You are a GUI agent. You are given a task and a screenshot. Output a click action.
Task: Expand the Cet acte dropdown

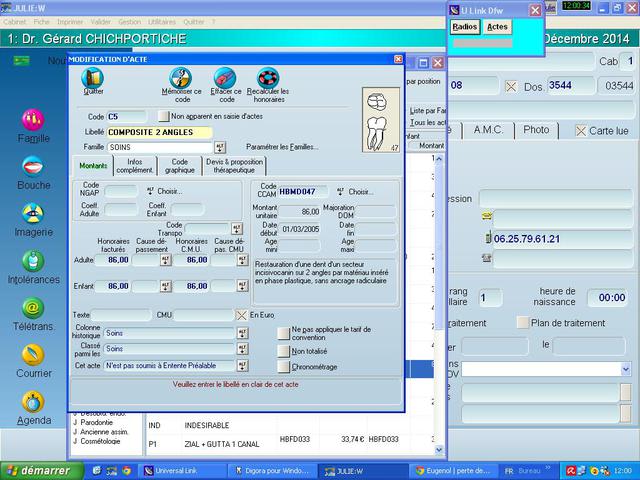point(242,367)
